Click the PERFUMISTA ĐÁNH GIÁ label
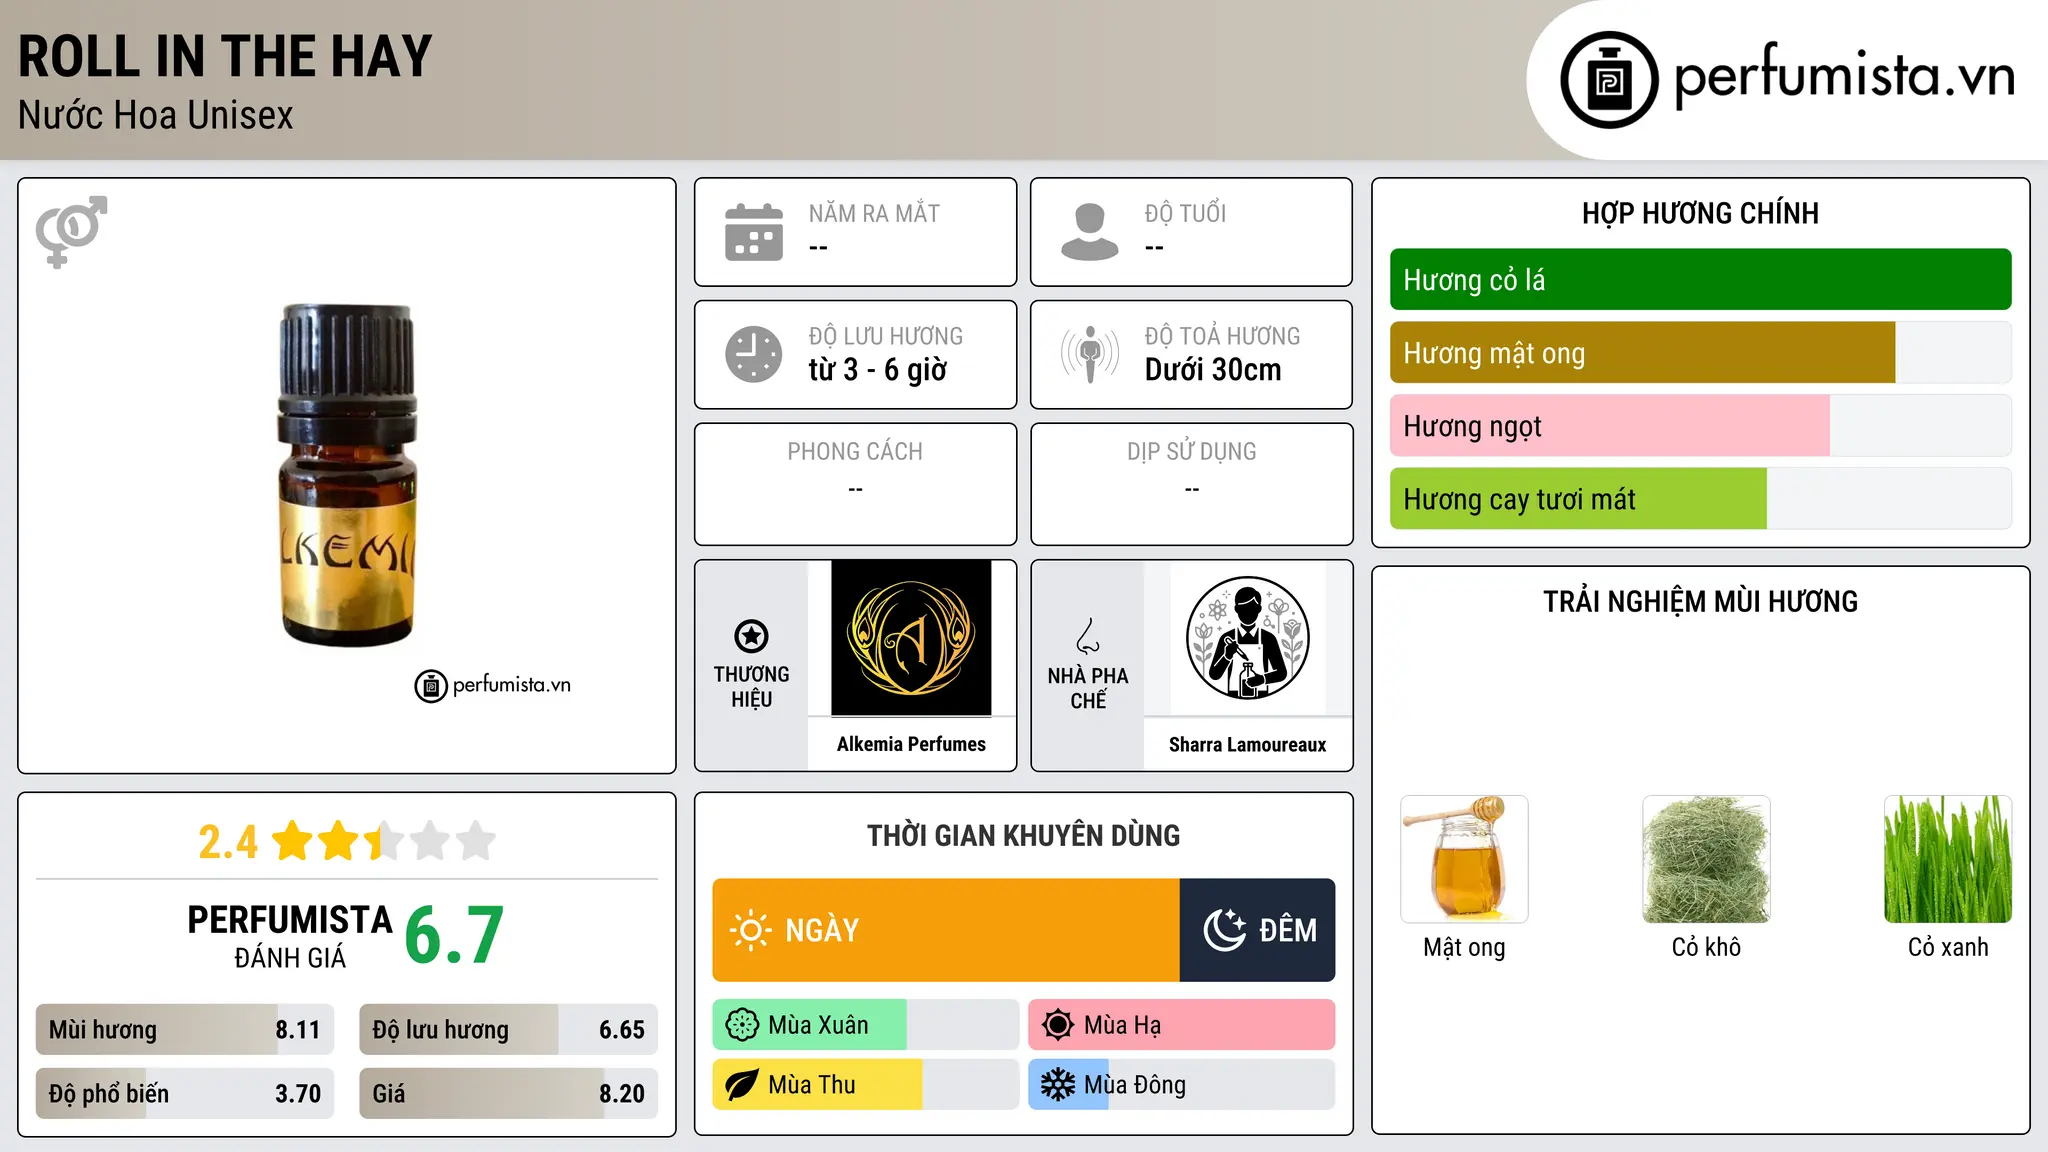The image size is (2048, 1152). 290,936
